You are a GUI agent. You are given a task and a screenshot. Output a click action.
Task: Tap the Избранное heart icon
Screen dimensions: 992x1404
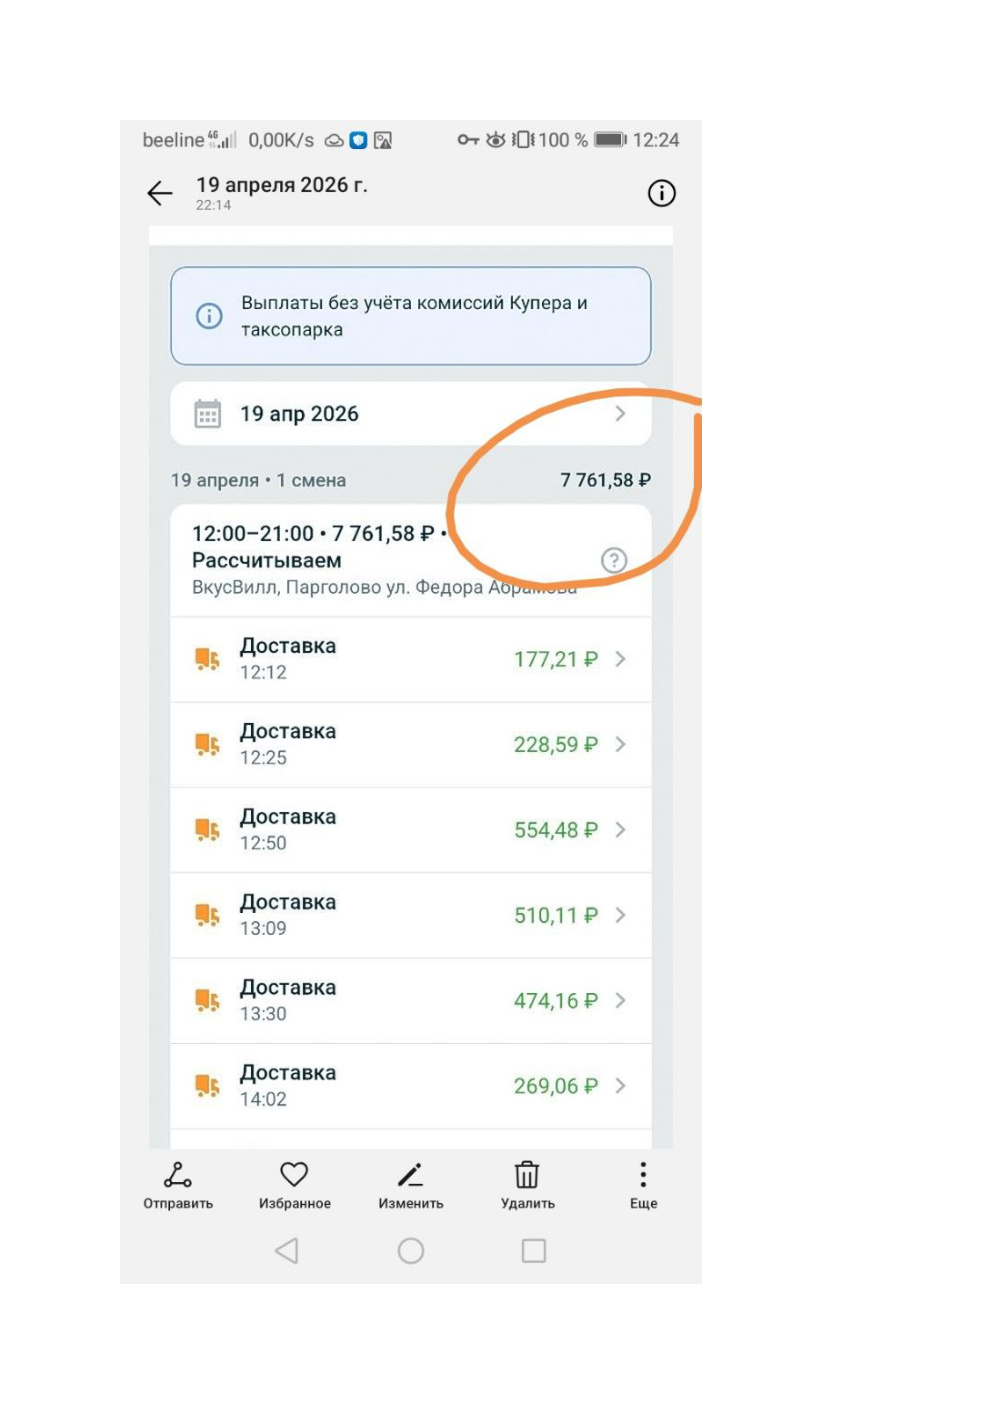pyautogui.click(x=294, y=1174)
